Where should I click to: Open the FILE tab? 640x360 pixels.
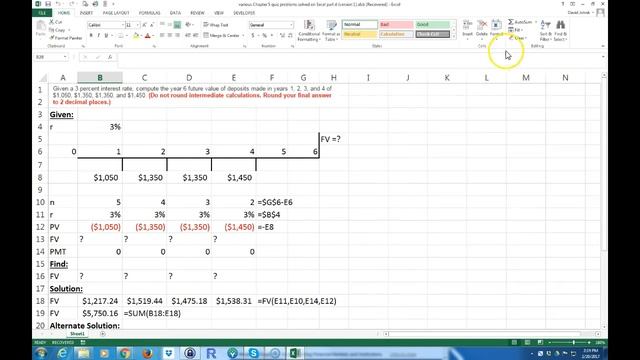42,13
